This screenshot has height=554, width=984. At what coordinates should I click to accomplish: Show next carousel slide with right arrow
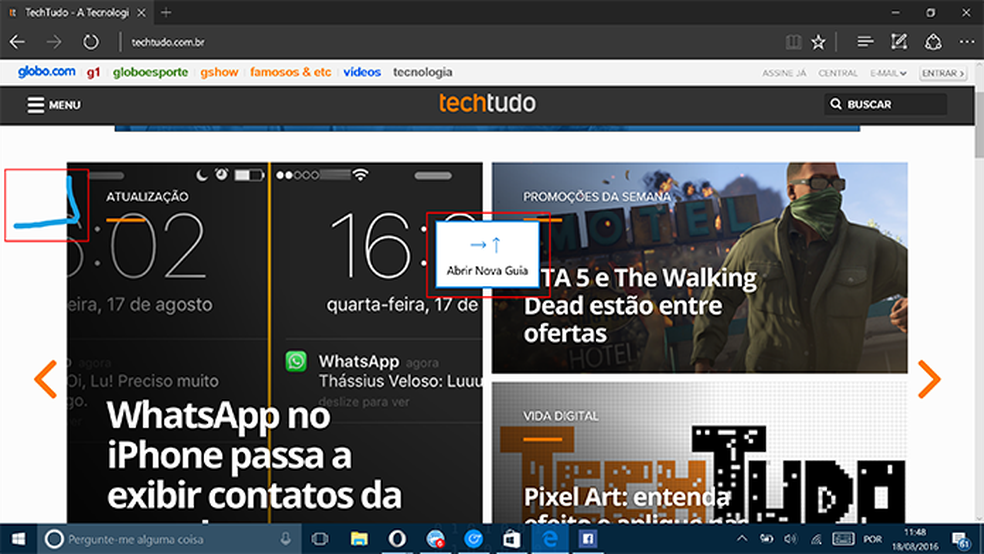click(x=929, y=379)
